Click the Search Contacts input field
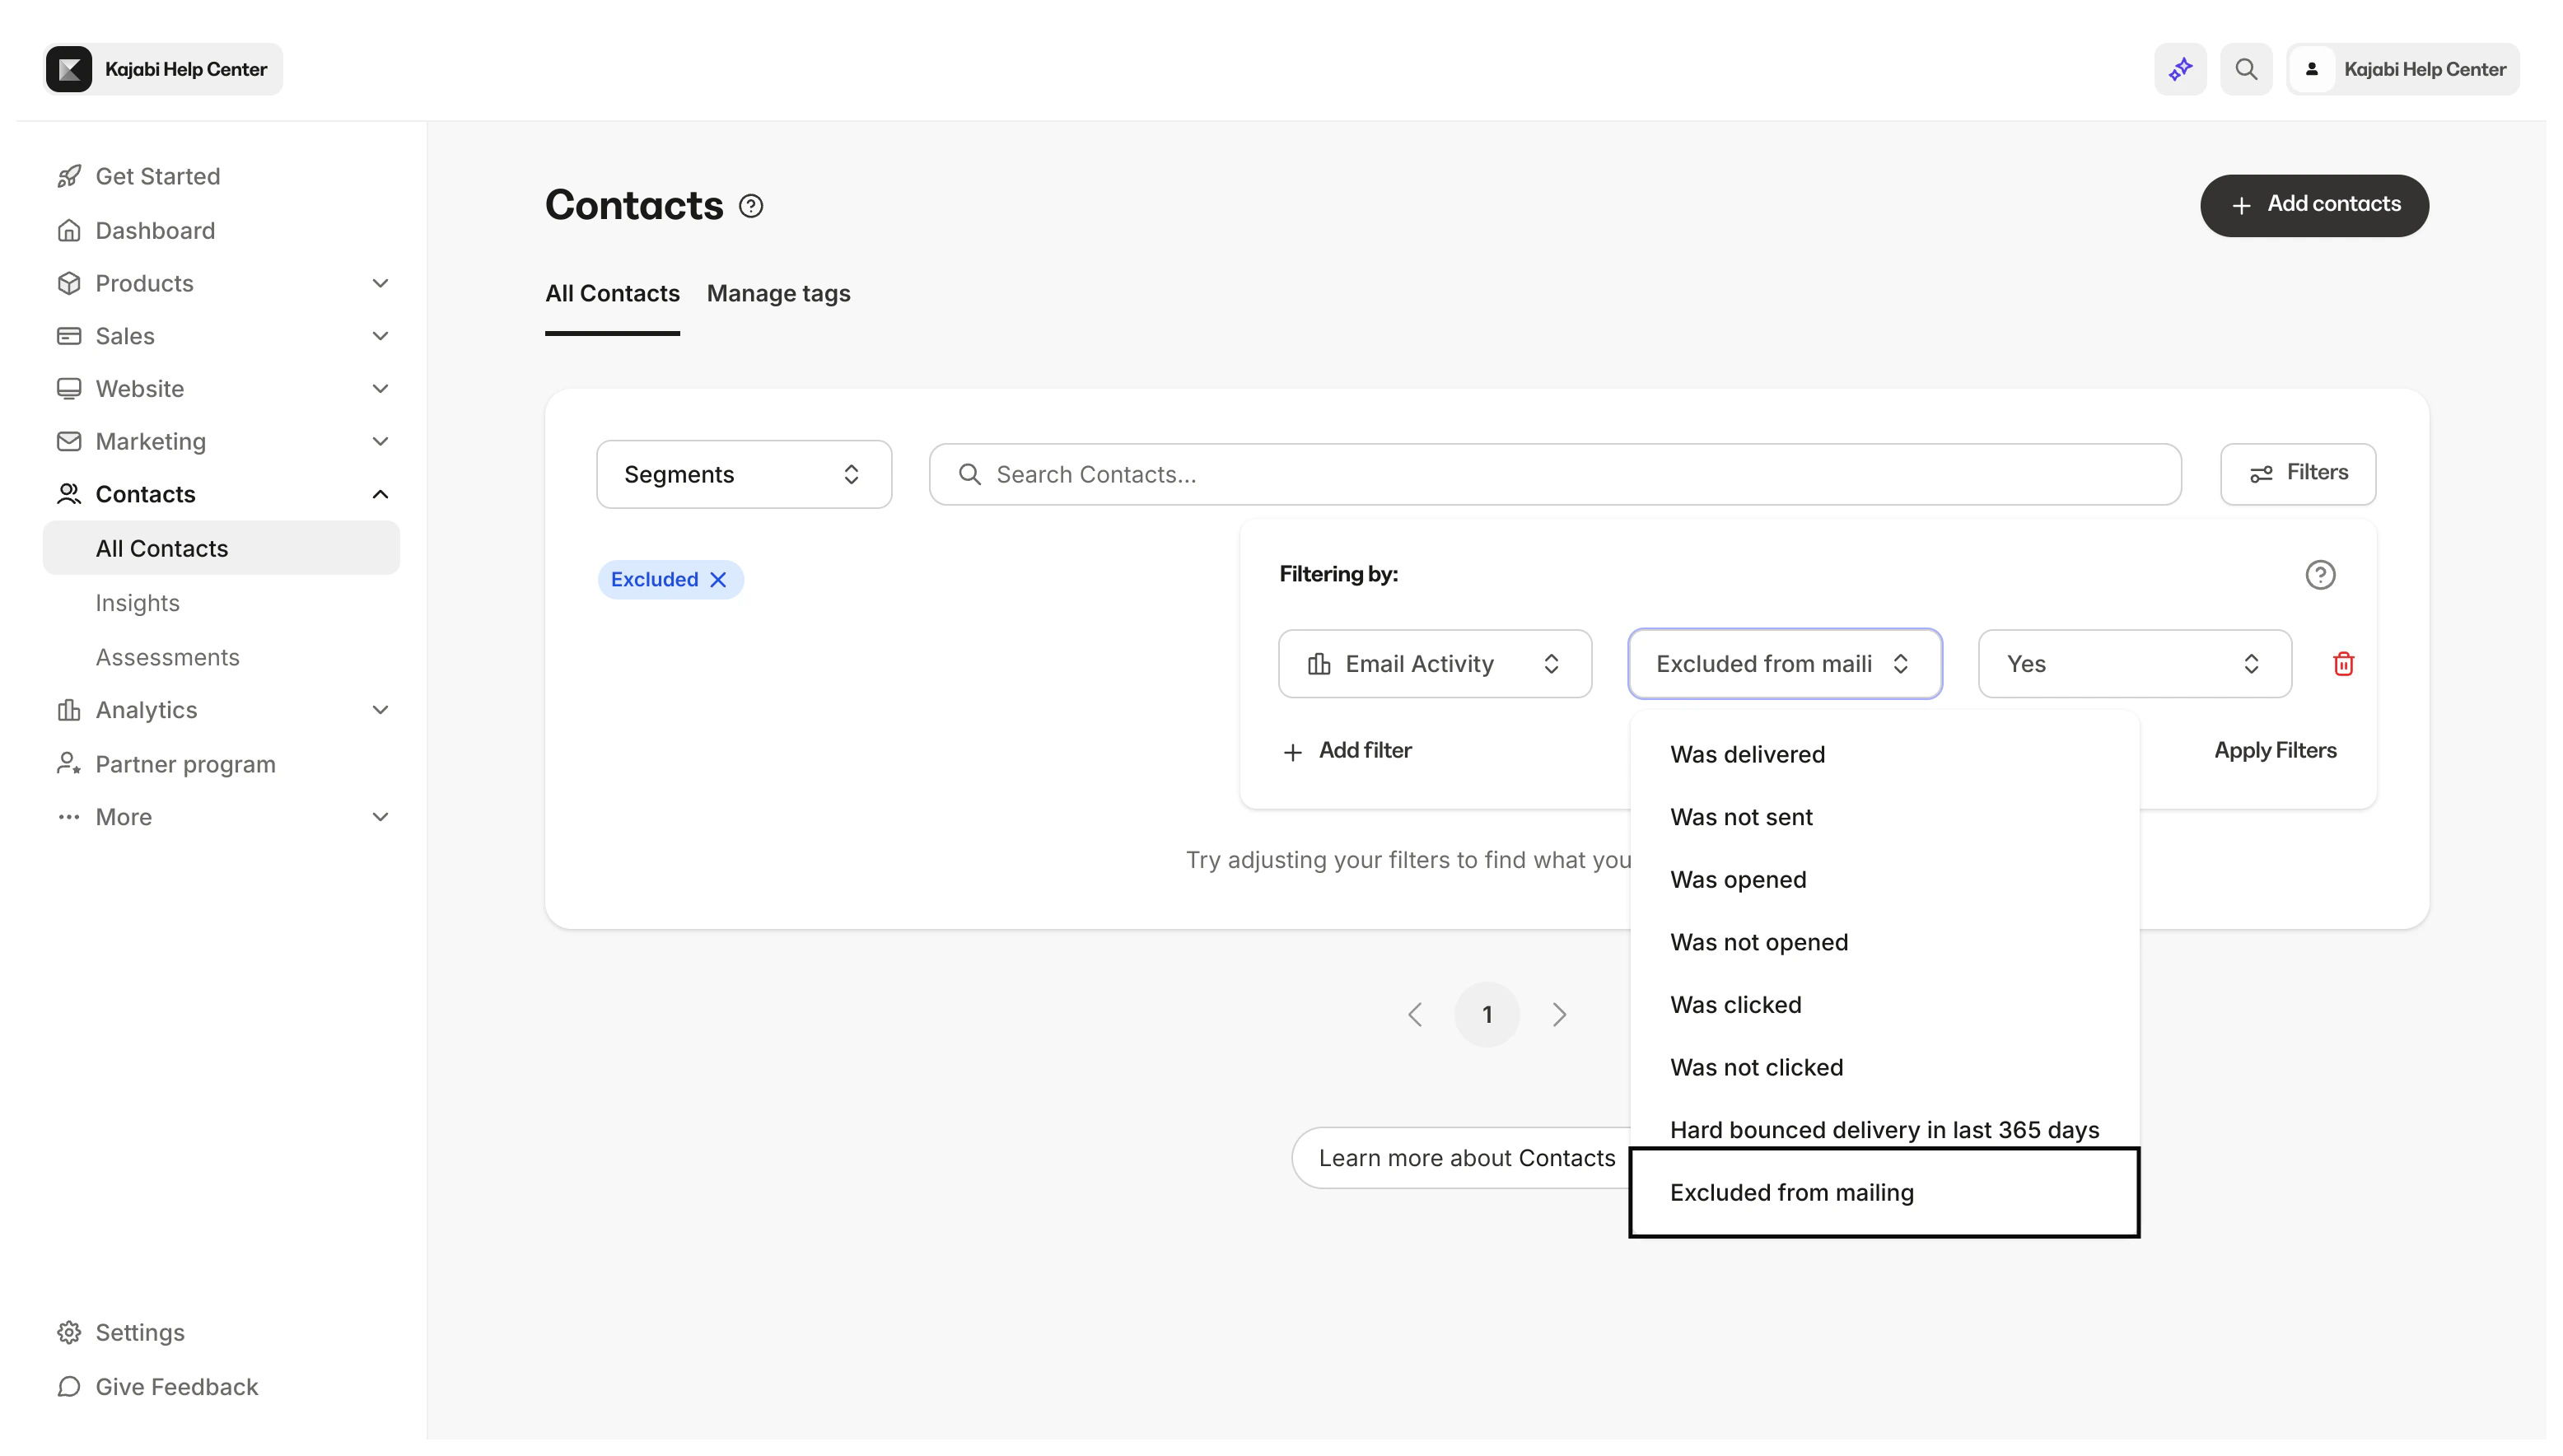This screenshot has height=1456, width=2563. (x=1554, y=474)
